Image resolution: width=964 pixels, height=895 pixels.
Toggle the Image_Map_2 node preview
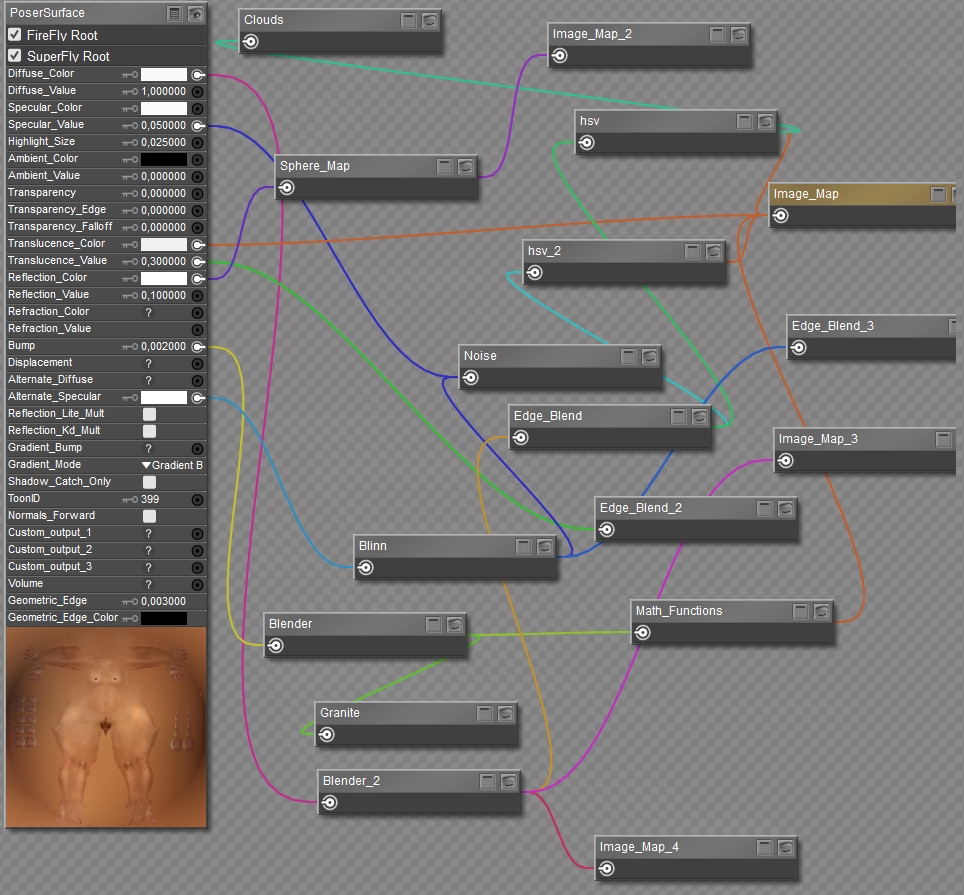(x=738, y=34)
